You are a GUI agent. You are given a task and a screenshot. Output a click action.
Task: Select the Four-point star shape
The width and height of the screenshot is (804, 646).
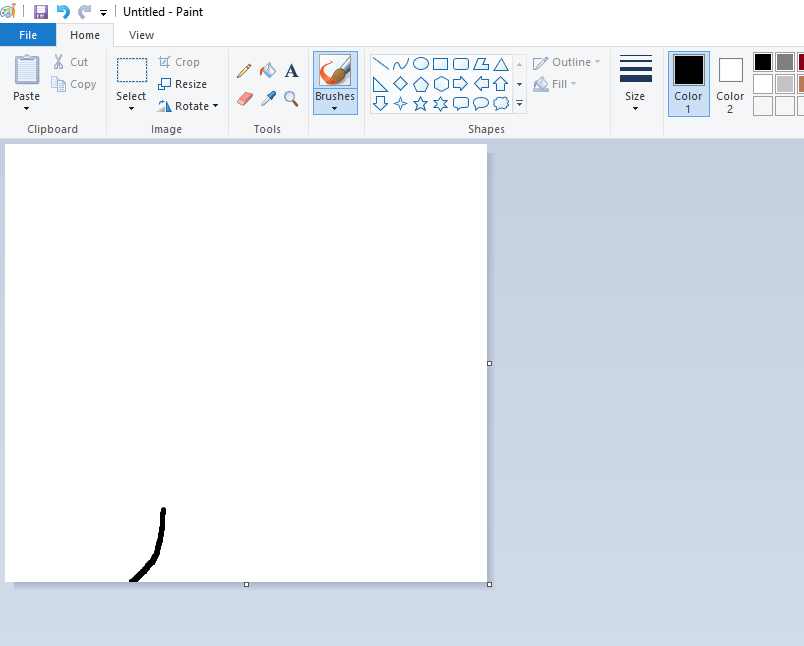400,104
